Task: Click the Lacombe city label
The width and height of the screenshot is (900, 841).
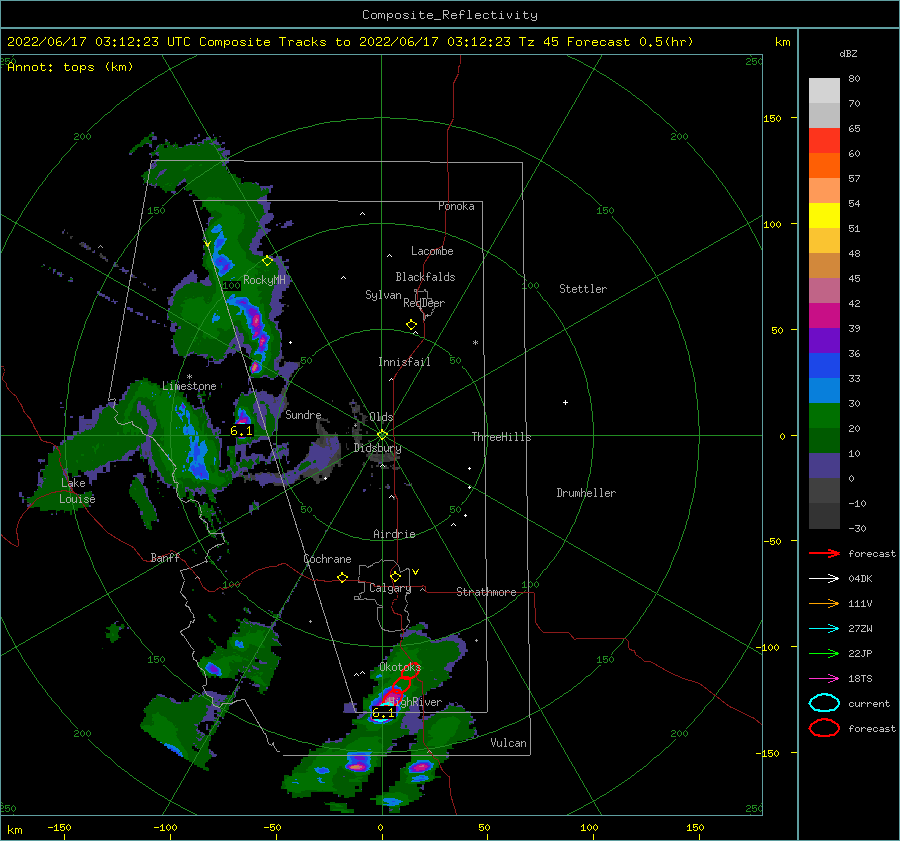Action: pos(432,251)
